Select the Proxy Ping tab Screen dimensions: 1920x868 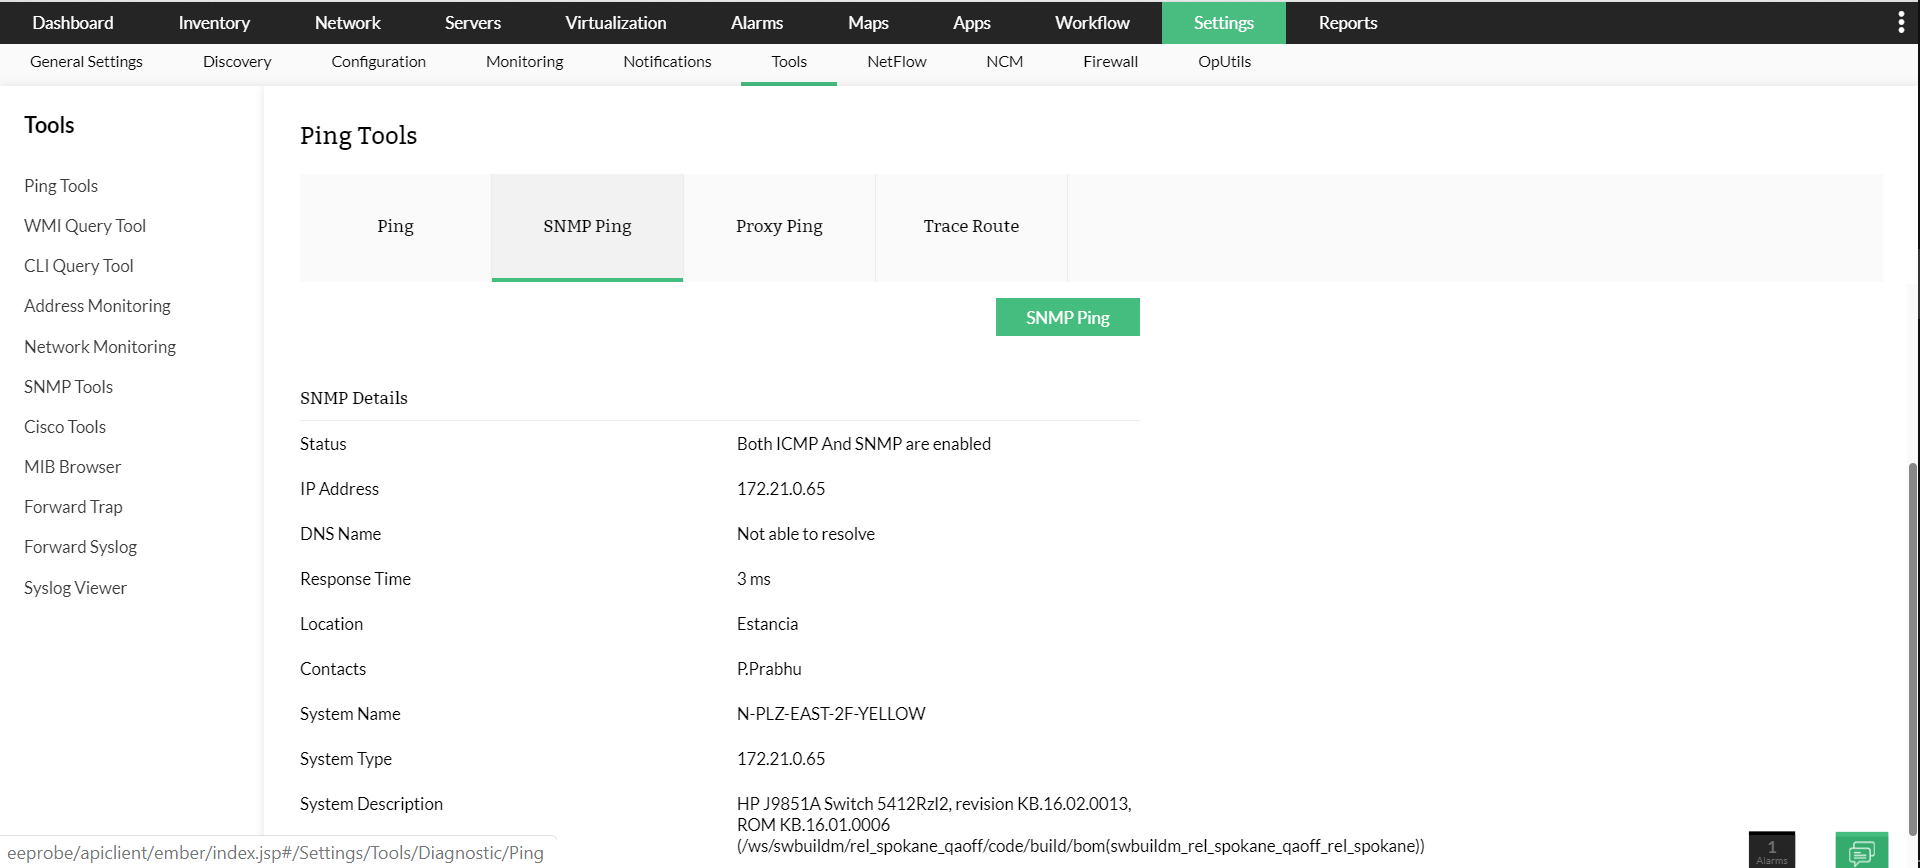coord(779,227)
